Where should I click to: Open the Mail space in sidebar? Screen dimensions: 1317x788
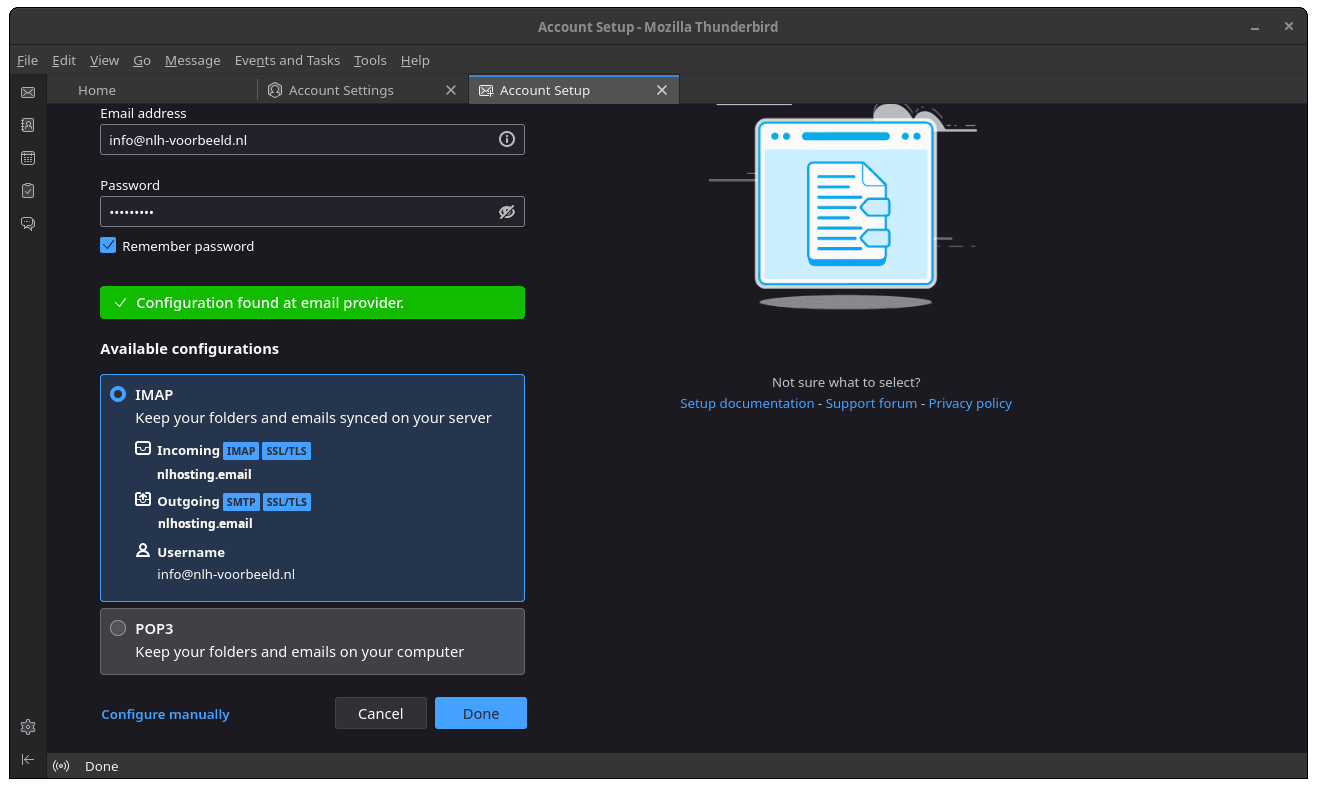tap(28, 92)
